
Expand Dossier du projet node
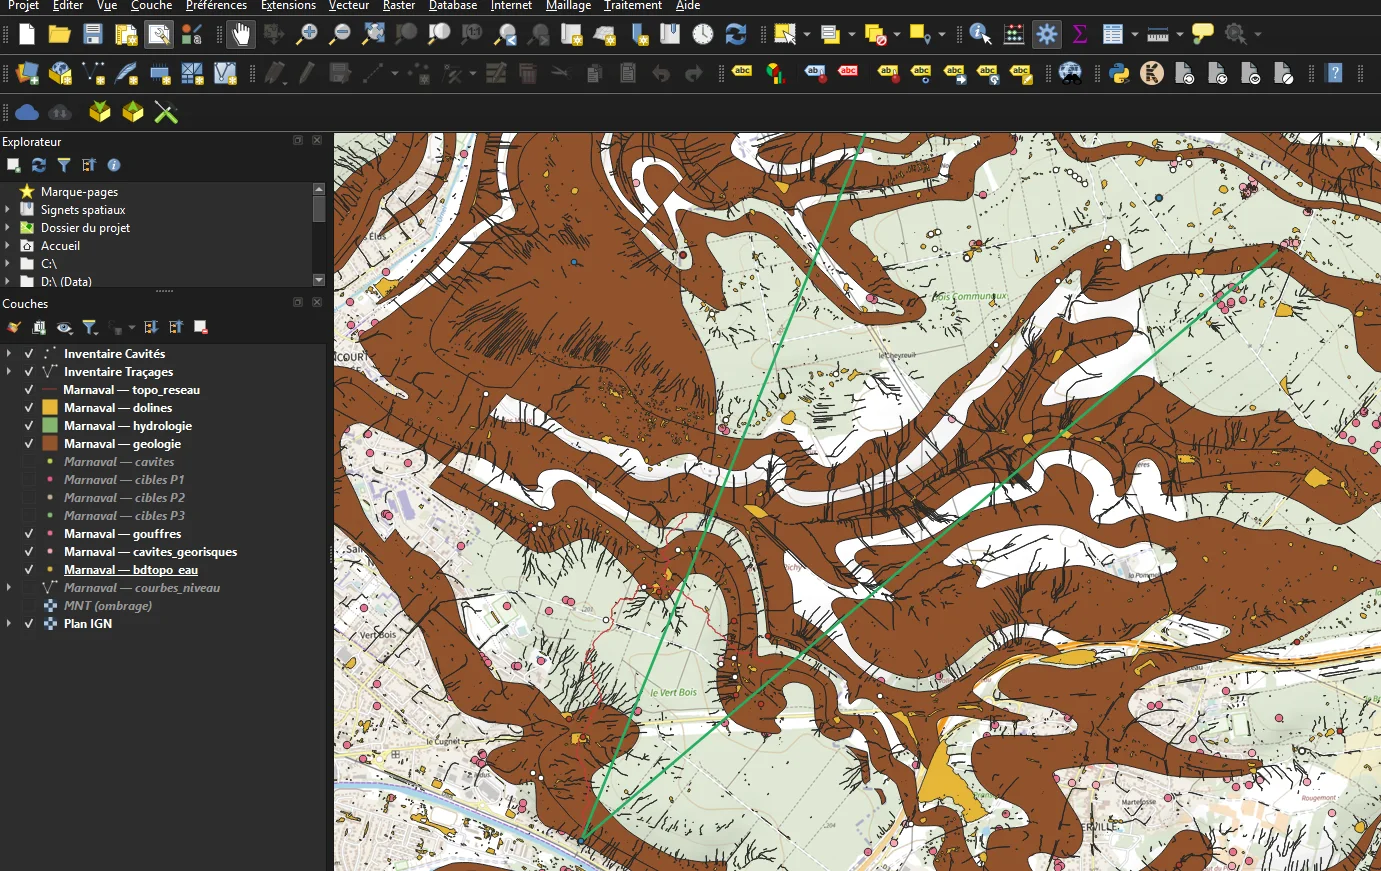[x=8, y=228]
